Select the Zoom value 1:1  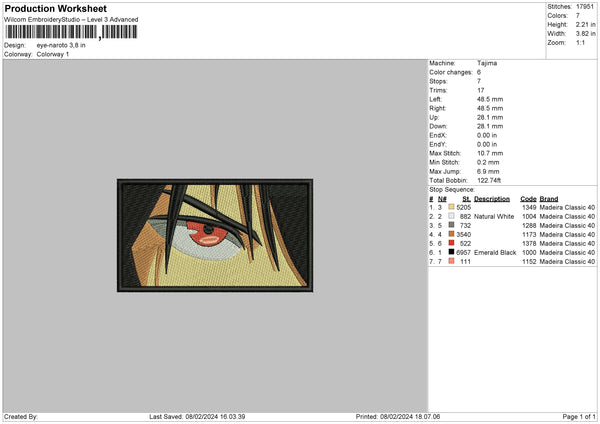[580, 42]
